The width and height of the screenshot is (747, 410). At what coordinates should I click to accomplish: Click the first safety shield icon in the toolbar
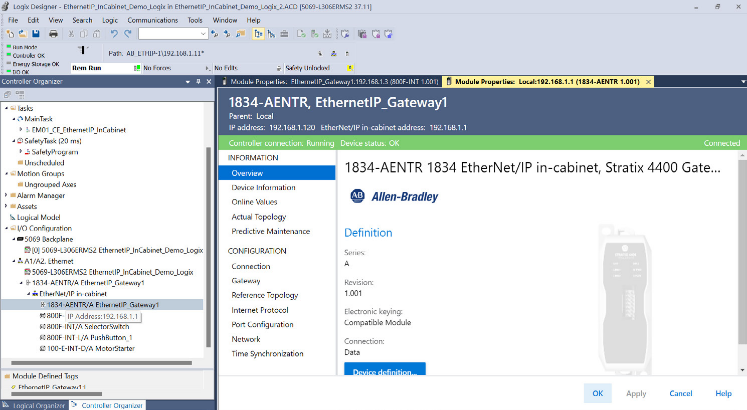[x=345, y=34]
